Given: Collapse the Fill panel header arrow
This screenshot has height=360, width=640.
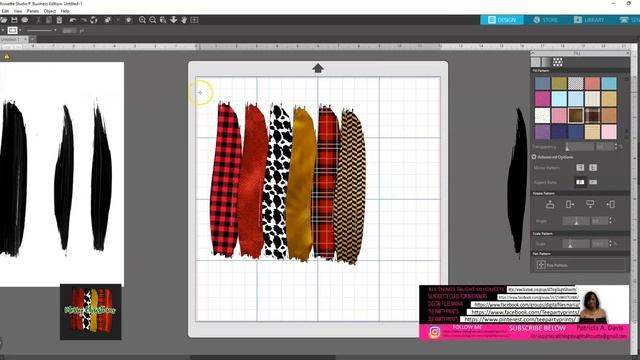Looking at the screenshot, I should point(533,53).
